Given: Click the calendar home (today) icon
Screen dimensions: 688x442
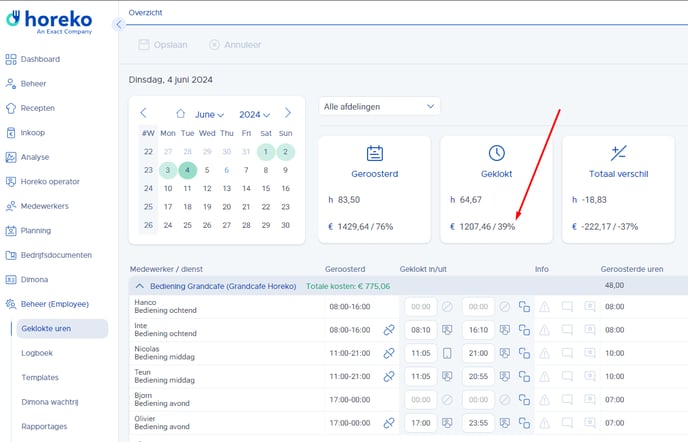Looking at the screenshot, I should (x=180, y=113).
